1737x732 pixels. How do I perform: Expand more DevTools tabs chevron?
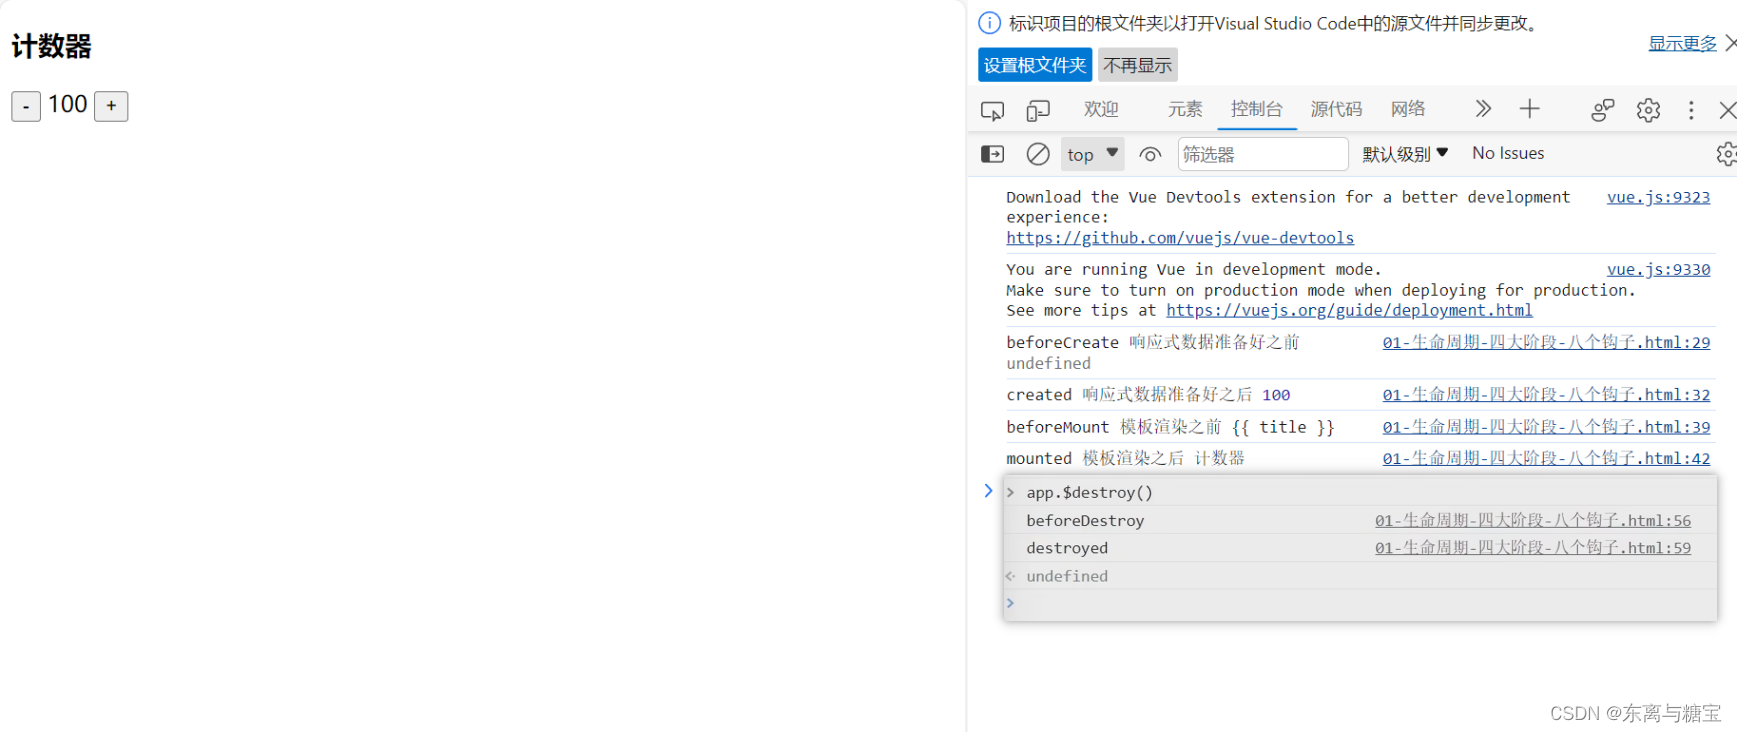point(1483,109)
